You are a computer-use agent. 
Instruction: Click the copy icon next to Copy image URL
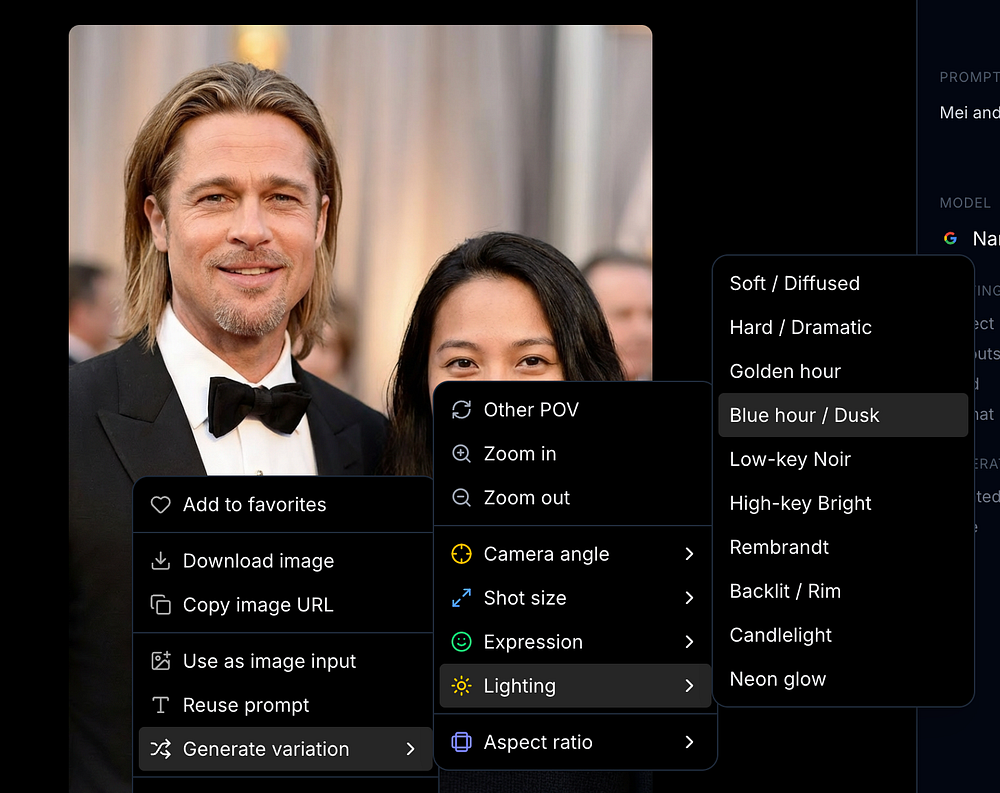click(161, 605)
